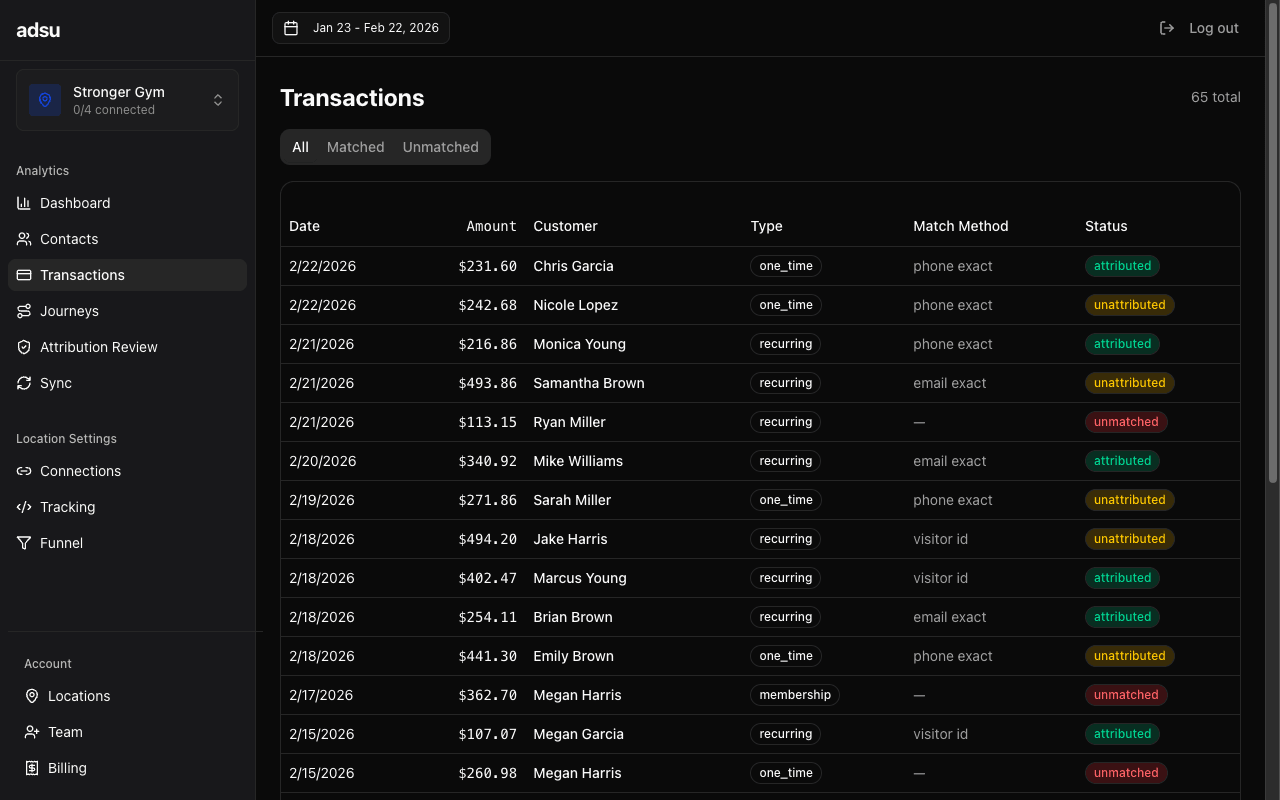The height and width of the screenshot is (800, 1280).
Task: Keep the All filter selected
Action: [x=300, y=147]
